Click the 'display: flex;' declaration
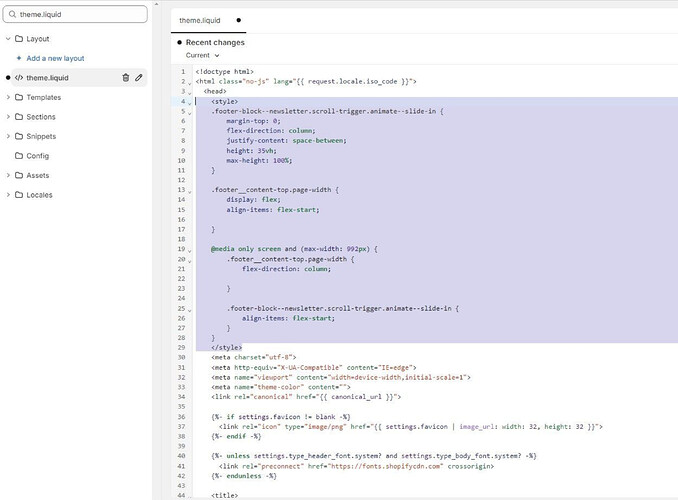 tap(253, 199)
